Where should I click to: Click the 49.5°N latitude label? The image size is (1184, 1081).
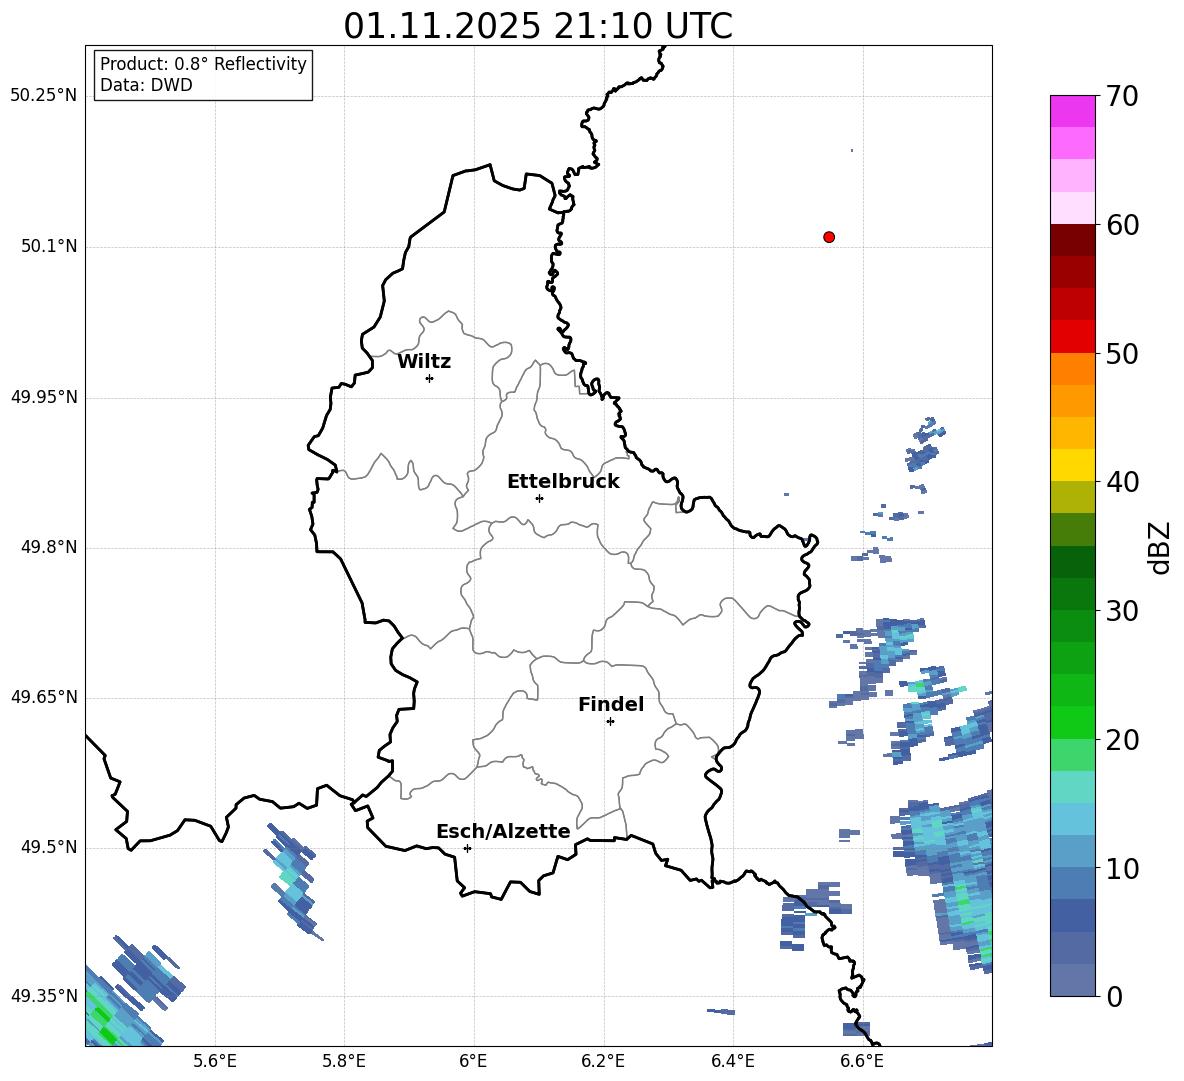[x=48, y=847]
